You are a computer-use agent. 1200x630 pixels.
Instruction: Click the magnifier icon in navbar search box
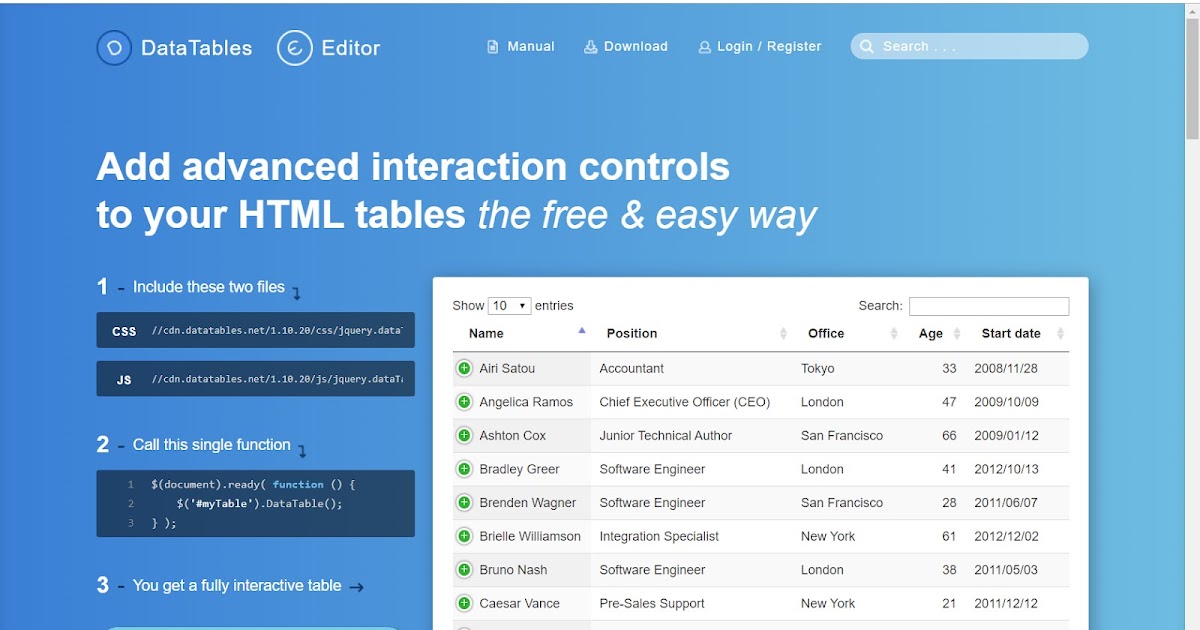tap(866, 46)
